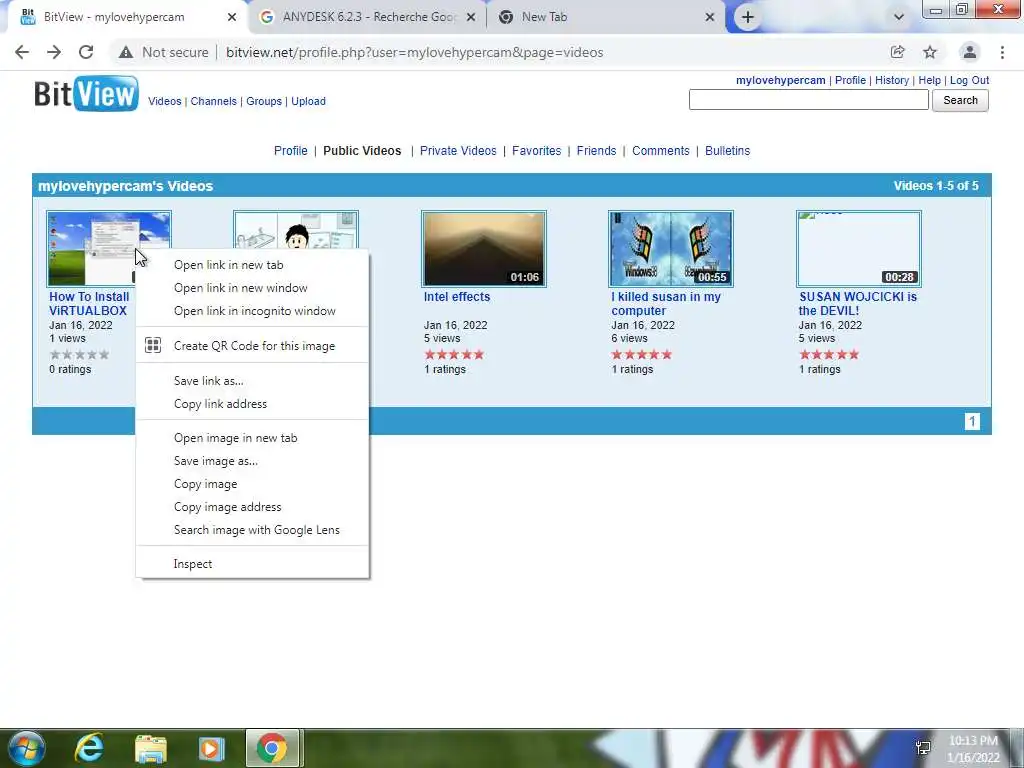Open the Bulletins section

728,151
